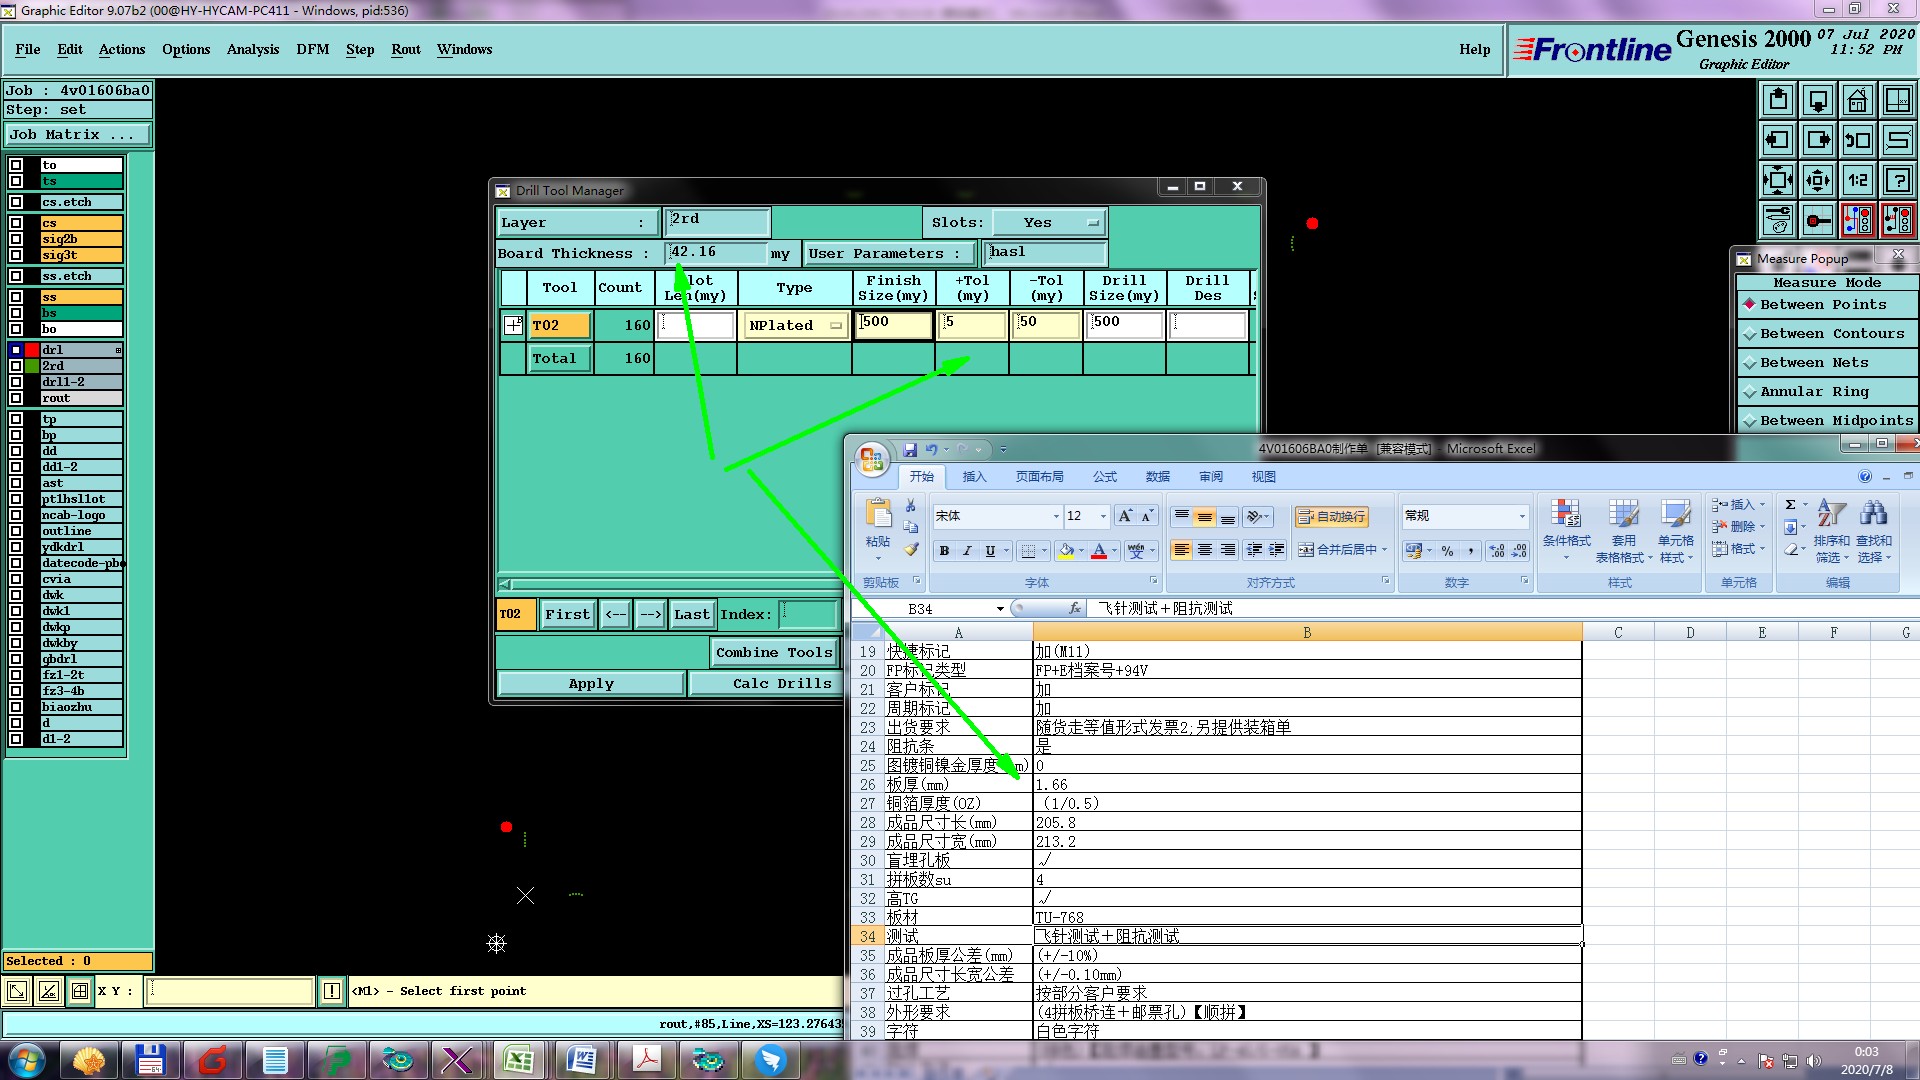Click the zoom out arrows-outward icon
The width and height of the screenshot is (1920, 1080).
[x=1818, y=180]
